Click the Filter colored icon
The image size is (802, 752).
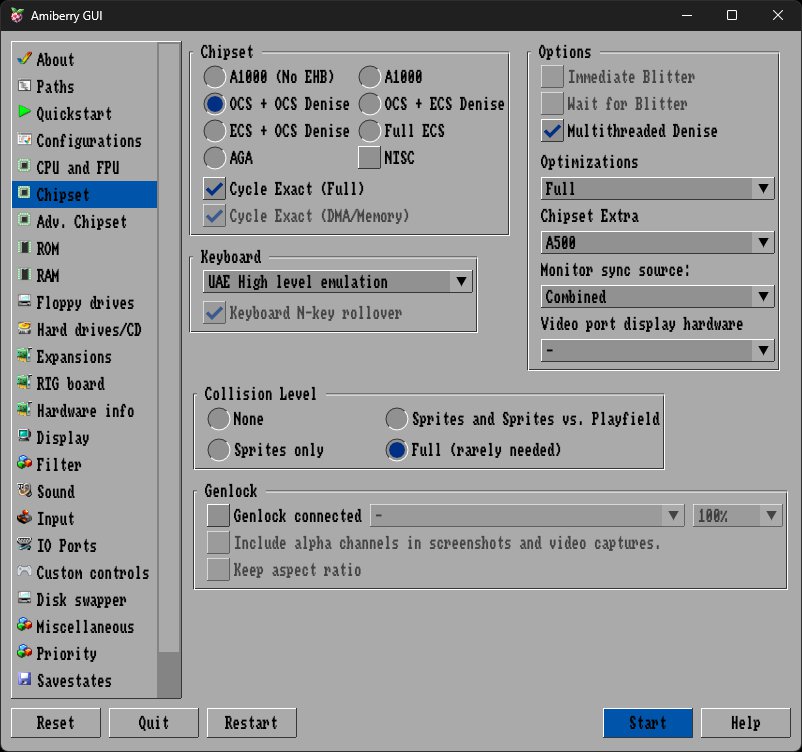pyautogui.click(x=24, y=463)
